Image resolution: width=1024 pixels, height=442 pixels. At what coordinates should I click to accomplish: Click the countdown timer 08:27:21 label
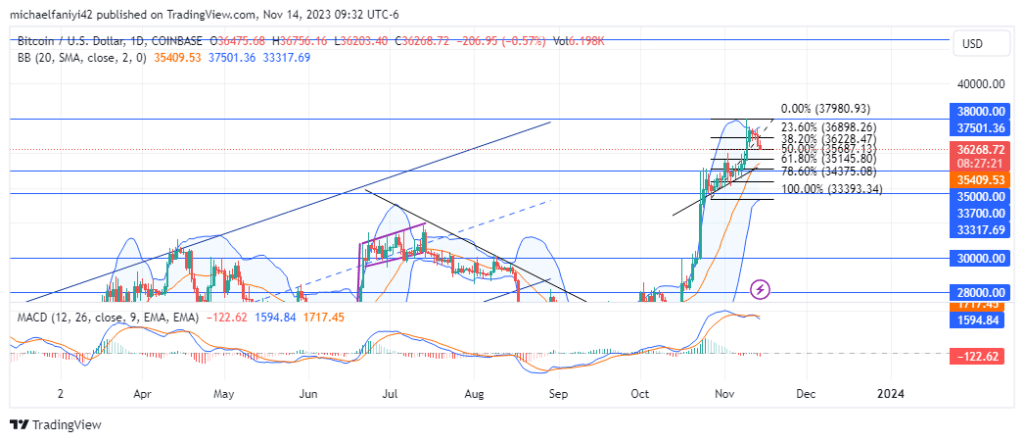[979, 163]
